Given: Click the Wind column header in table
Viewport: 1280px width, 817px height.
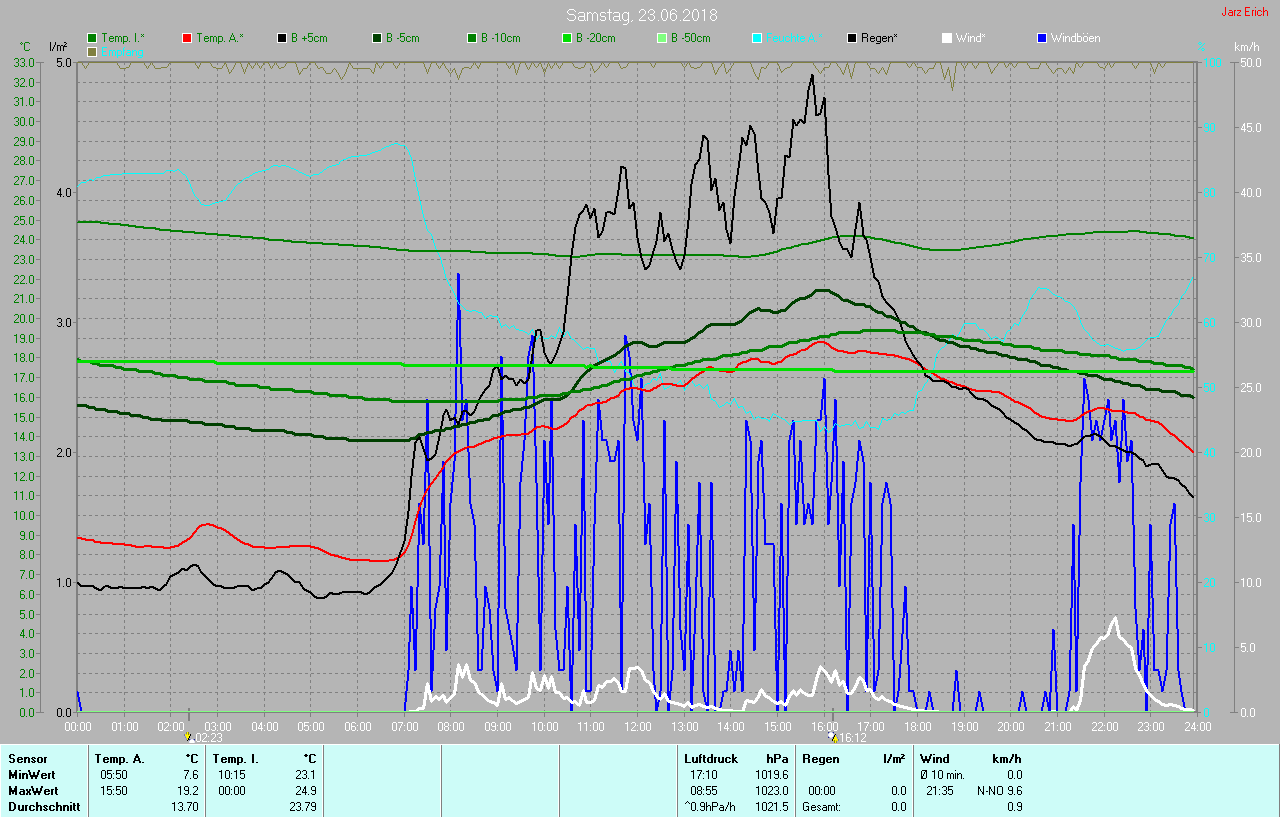Looking at the screenshot, I should pyautogui.click(x=935, y=759).
